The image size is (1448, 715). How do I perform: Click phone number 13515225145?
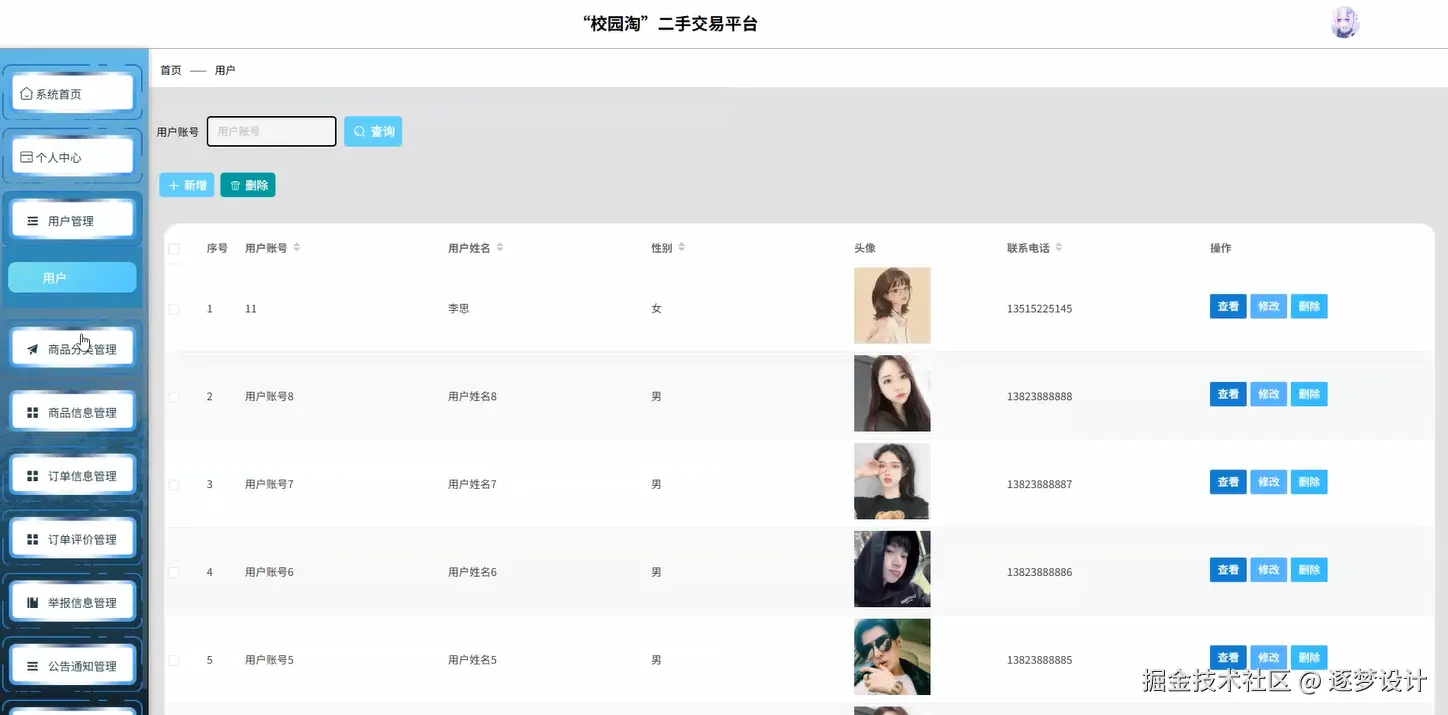tap(1039, 309)
